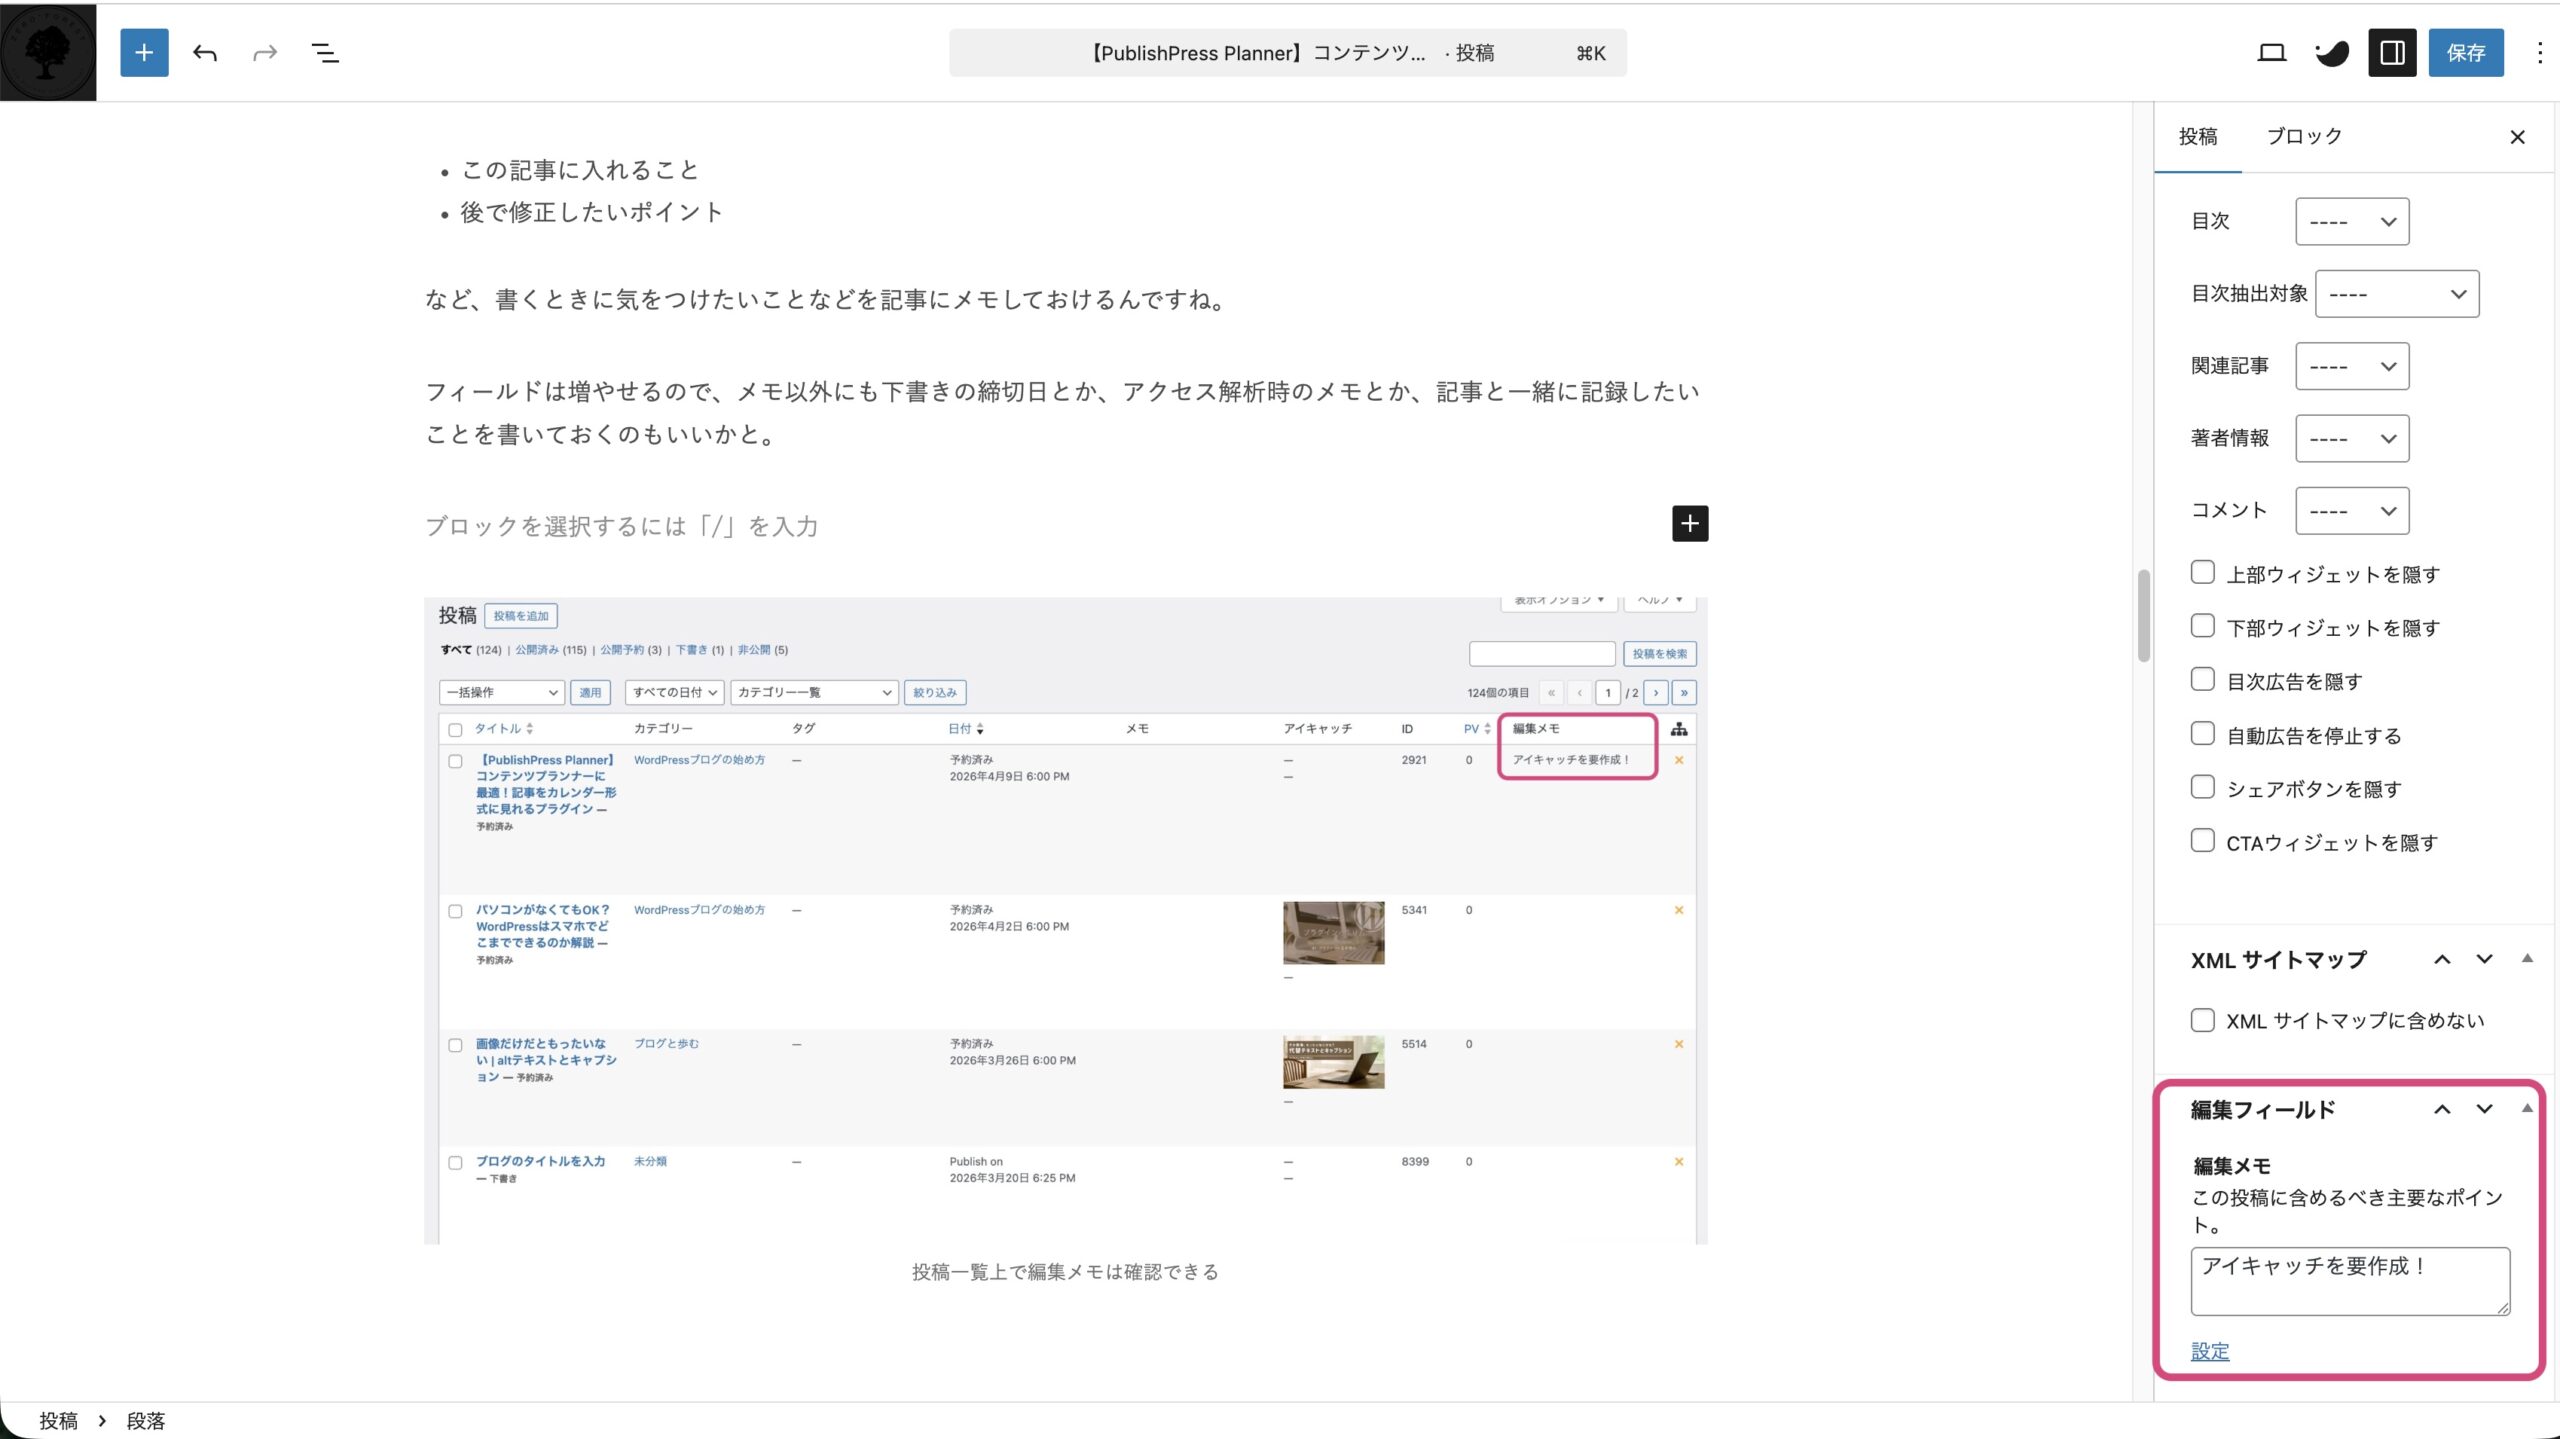Expand the 目次抽出対象 select box
Screen dimensions: 2560x1439
coord(2396,294)
